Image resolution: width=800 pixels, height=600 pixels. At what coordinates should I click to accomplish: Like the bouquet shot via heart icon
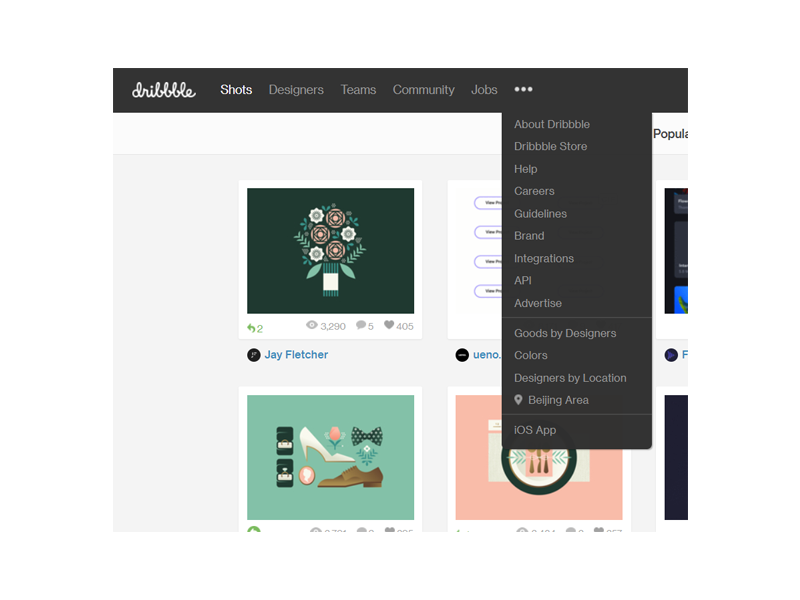[389, 326]
